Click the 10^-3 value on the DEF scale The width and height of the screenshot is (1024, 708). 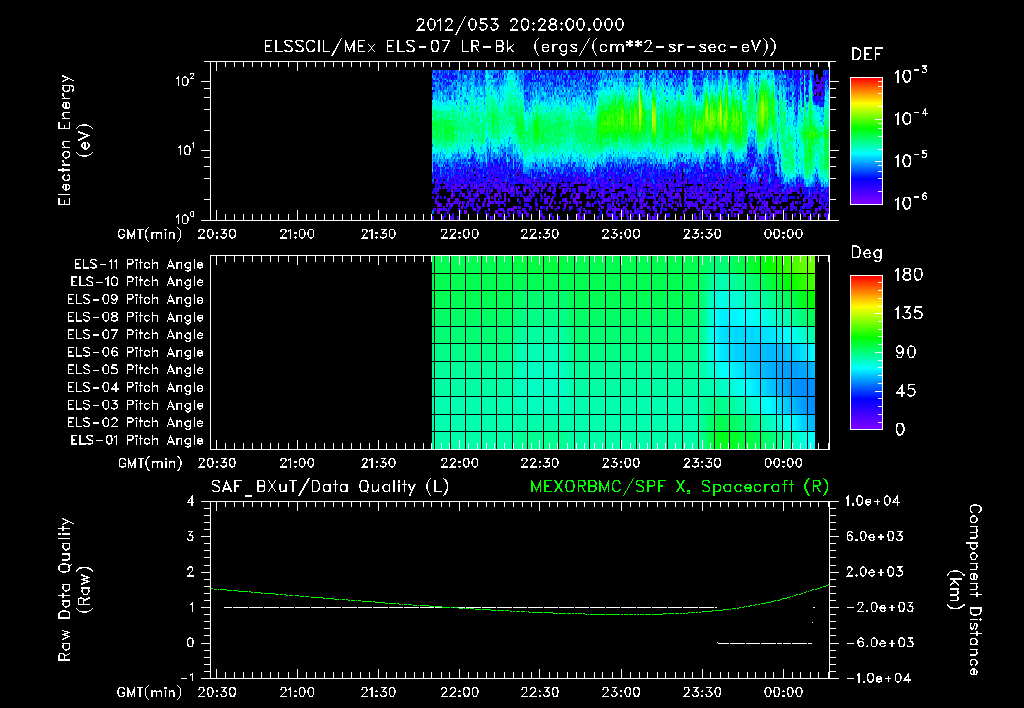click(910, 74)
